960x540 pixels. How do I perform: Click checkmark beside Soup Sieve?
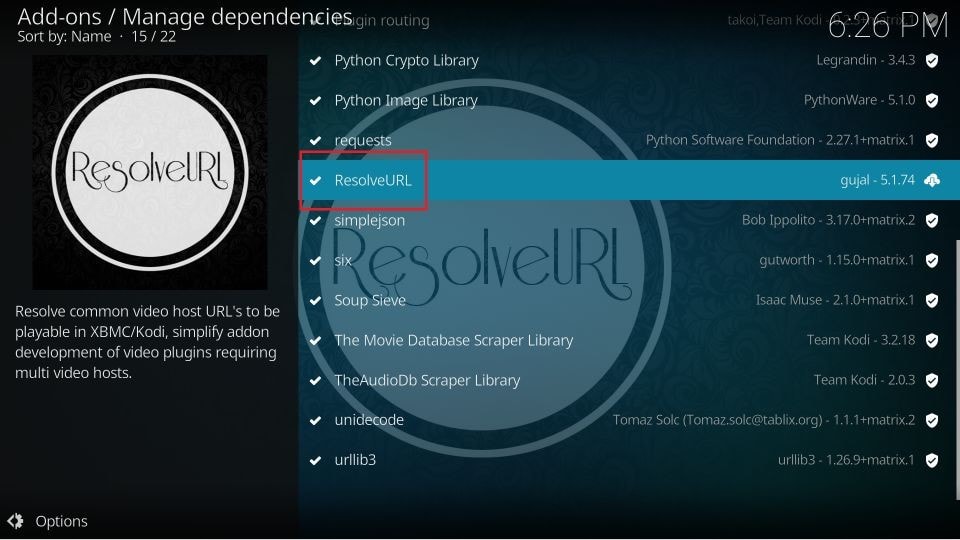coord(315,301)
